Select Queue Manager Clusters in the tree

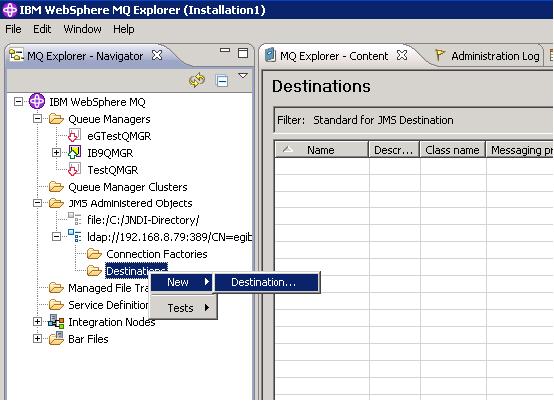(x=128, y=187)
